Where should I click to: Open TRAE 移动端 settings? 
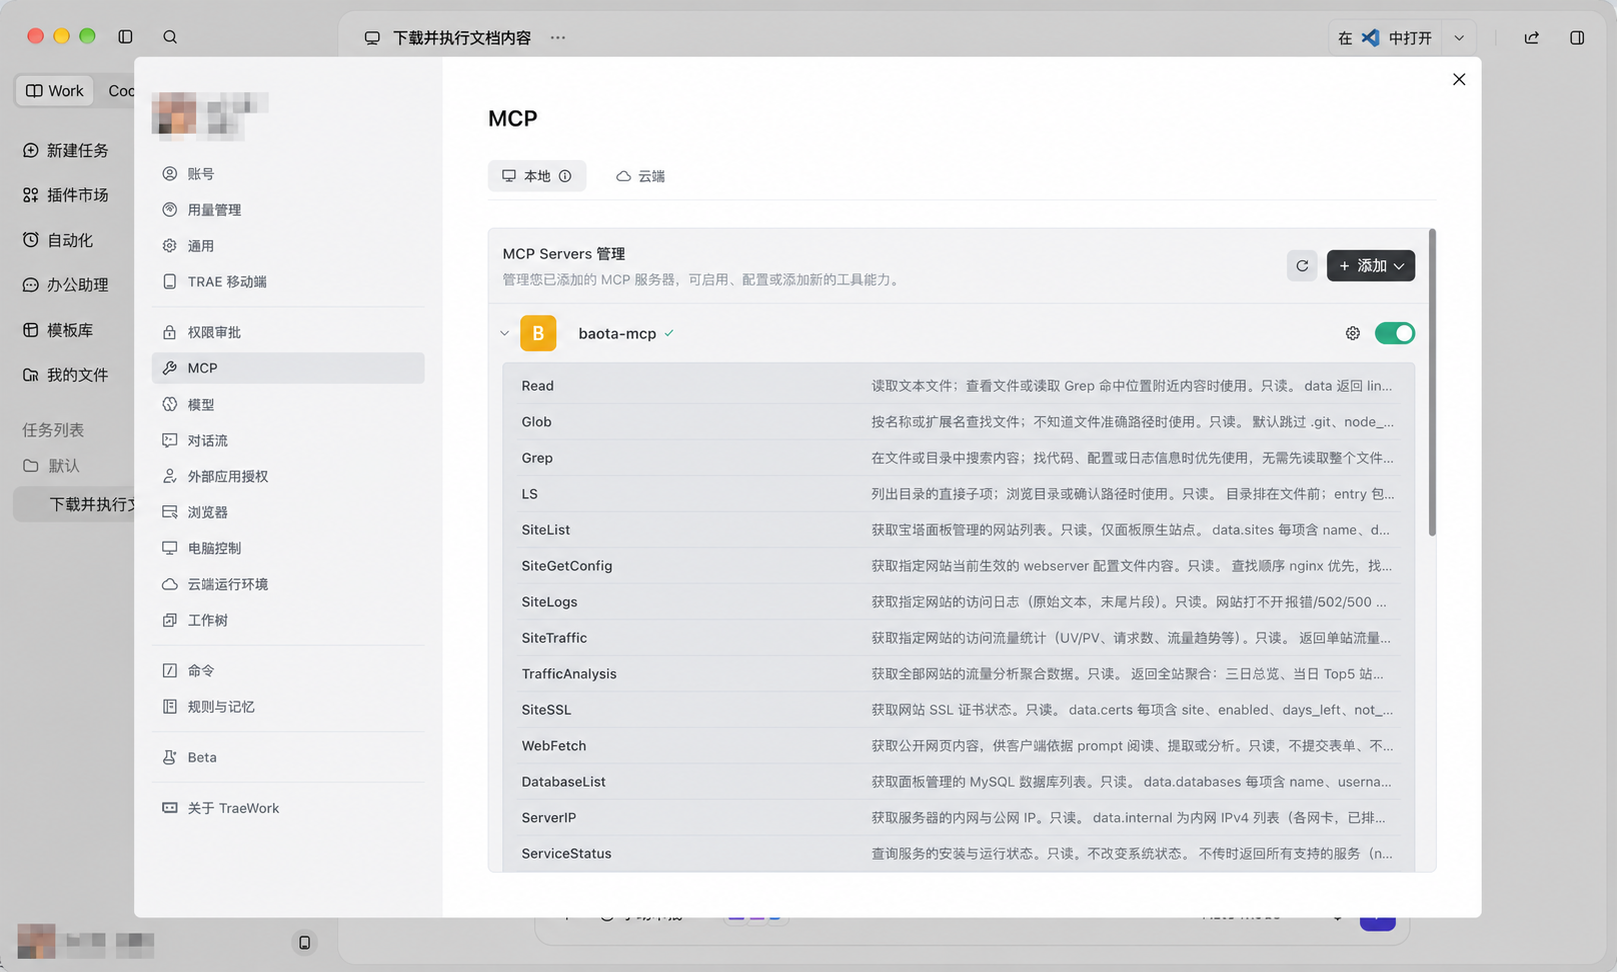[288, 282]
